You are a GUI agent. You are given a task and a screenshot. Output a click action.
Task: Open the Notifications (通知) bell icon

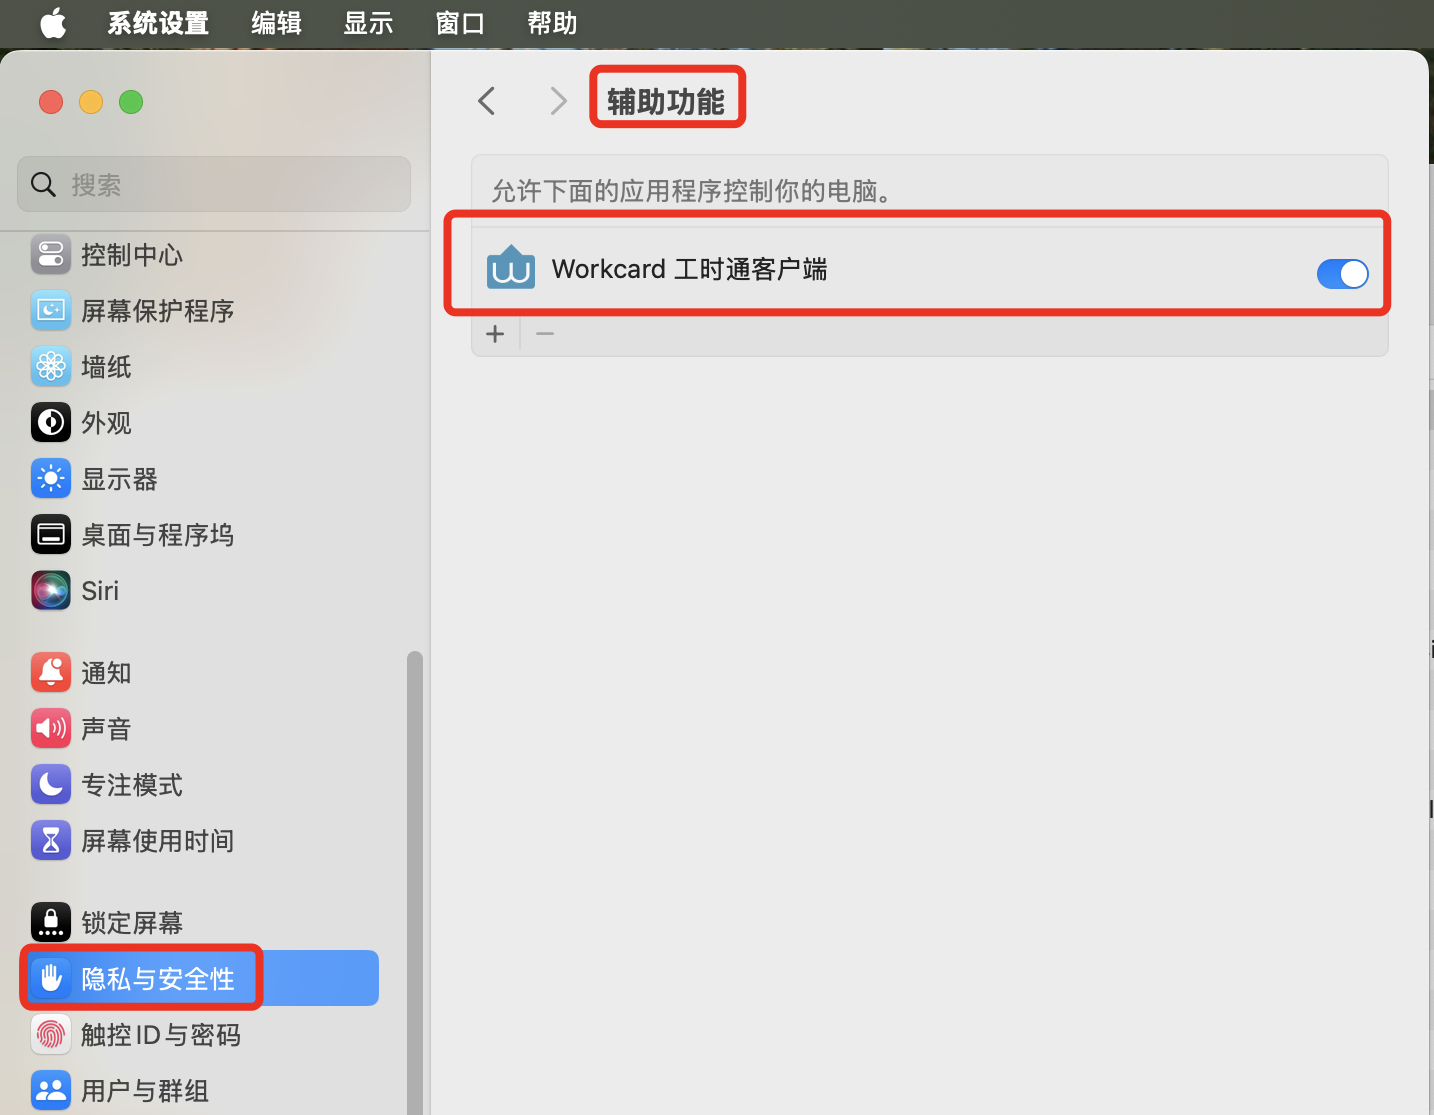(x=51, y=672)
